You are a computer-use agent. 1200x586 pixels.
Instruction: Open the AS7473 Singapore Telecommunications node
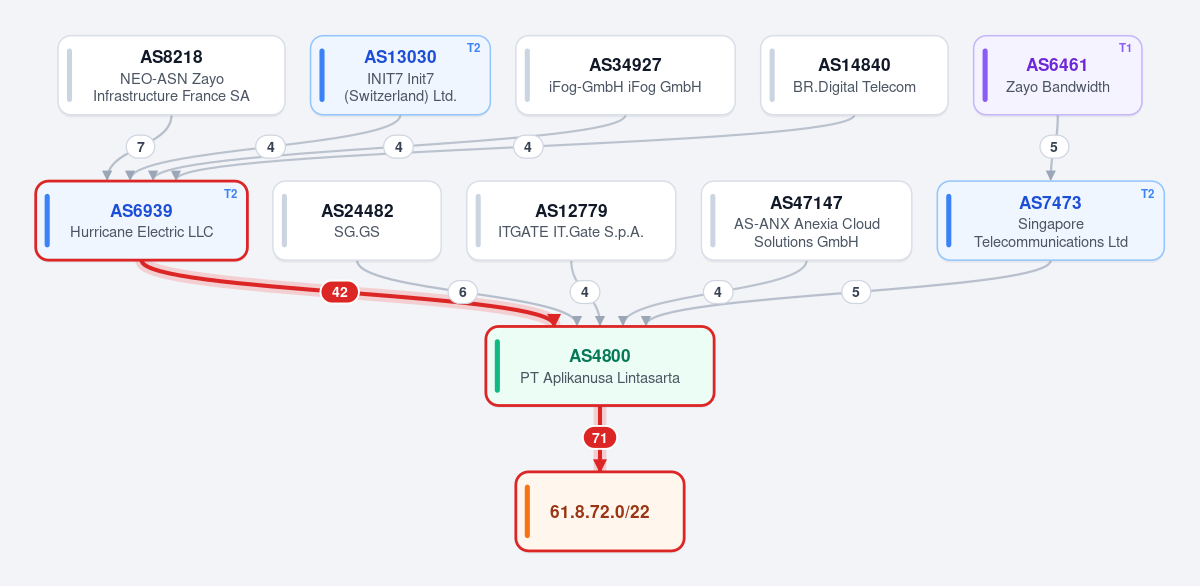(1051, 221)
